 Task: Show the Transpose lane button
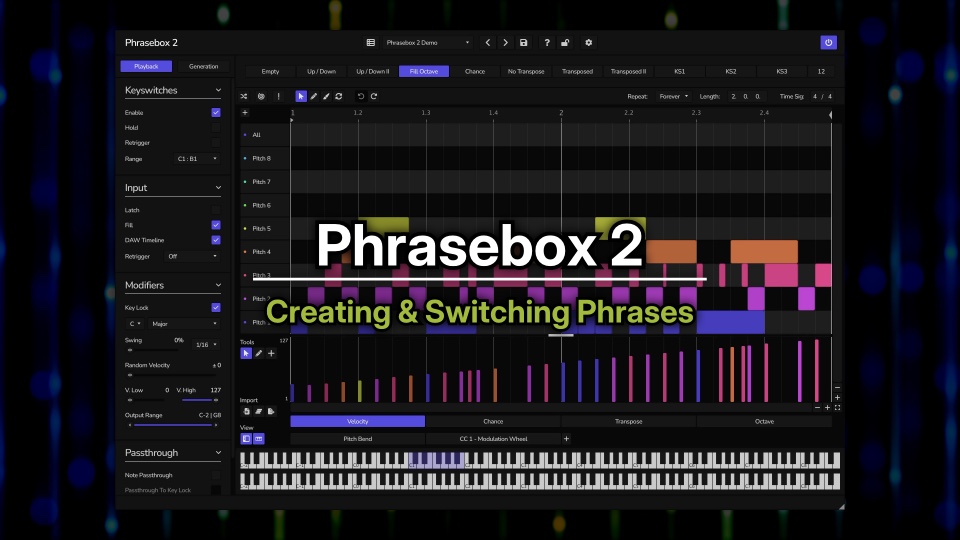coord(628,421)
